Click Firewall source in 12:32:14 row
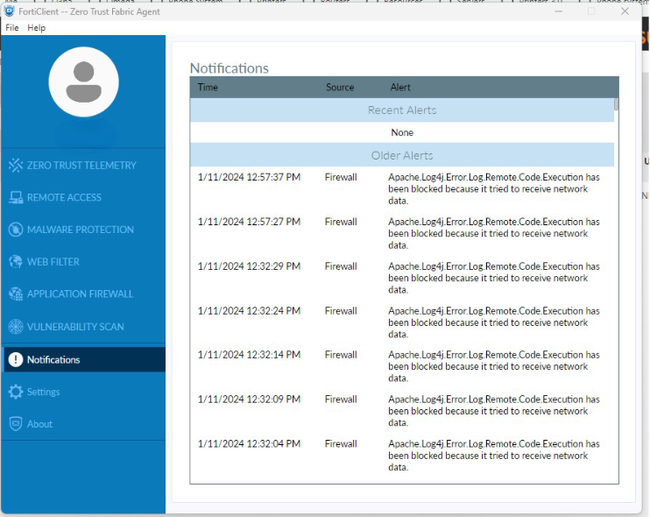Screen dimensions: 650x517 click(x=341, y=355)
